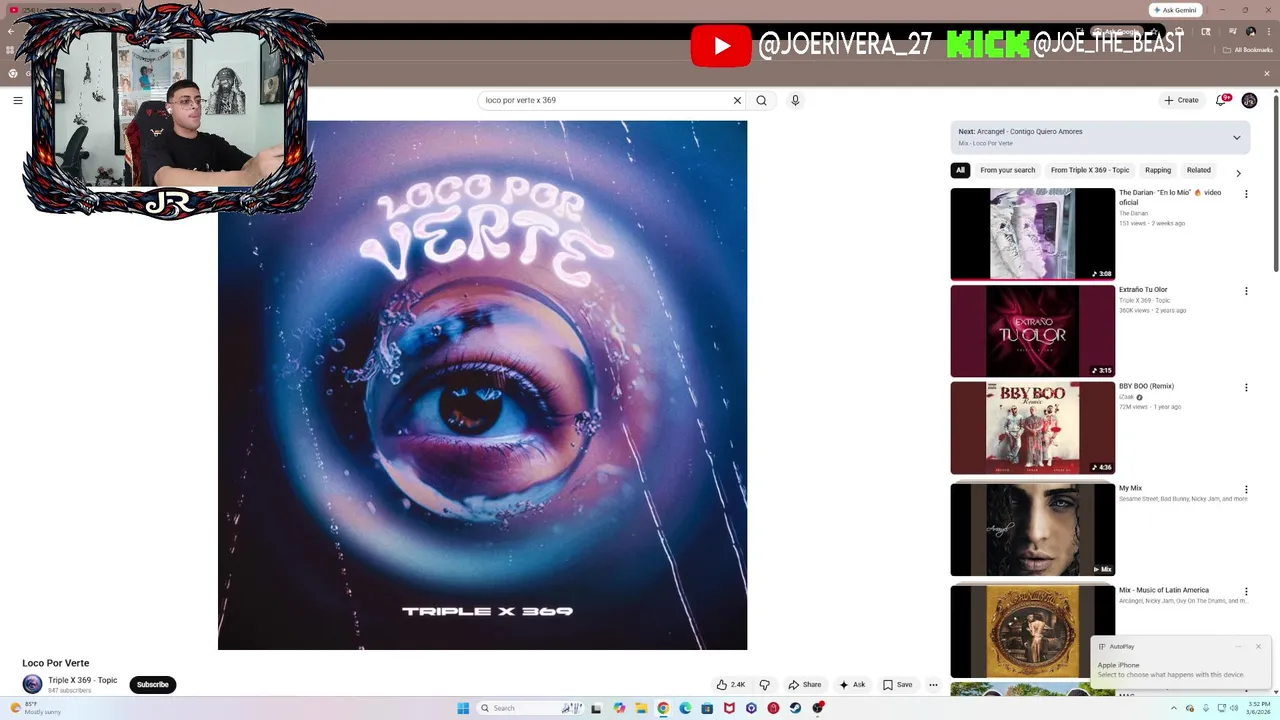Viewport: 1280px width, 720px height.
Task: Subscribe to Triple X 369 - Topic
Action: [153, 685]
